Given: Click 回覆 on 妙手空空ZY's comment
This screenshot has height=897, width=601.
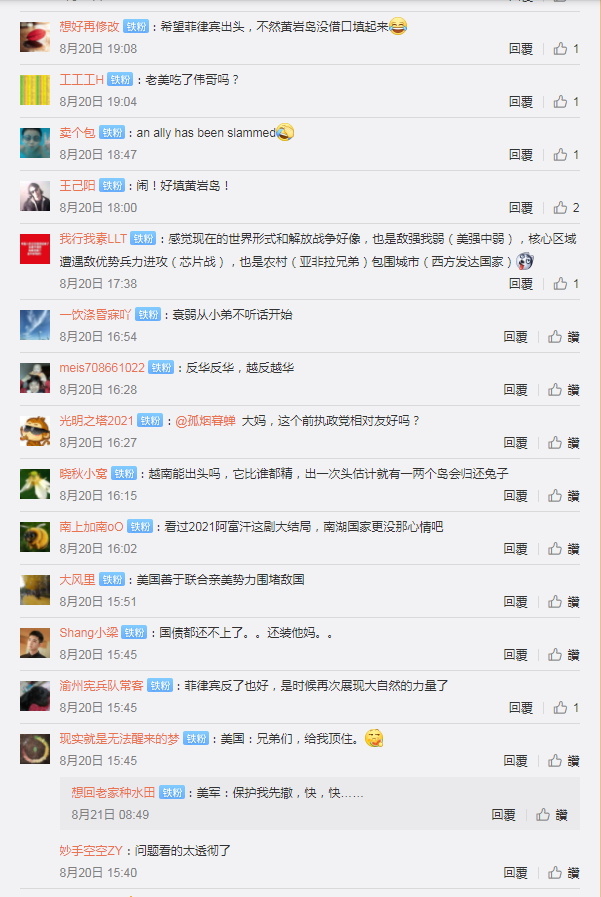Looking at the screenshot, I should click(x=515, y=872).
